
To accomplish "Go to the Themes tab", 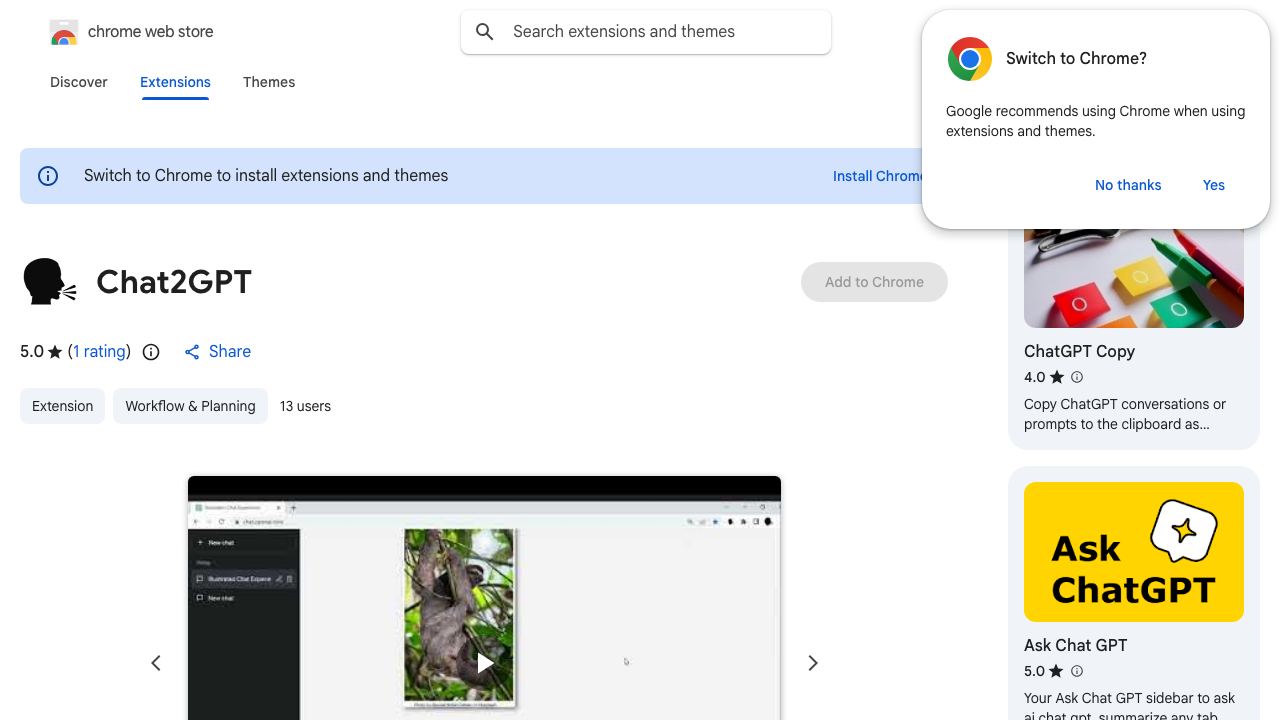I will 269,82.
